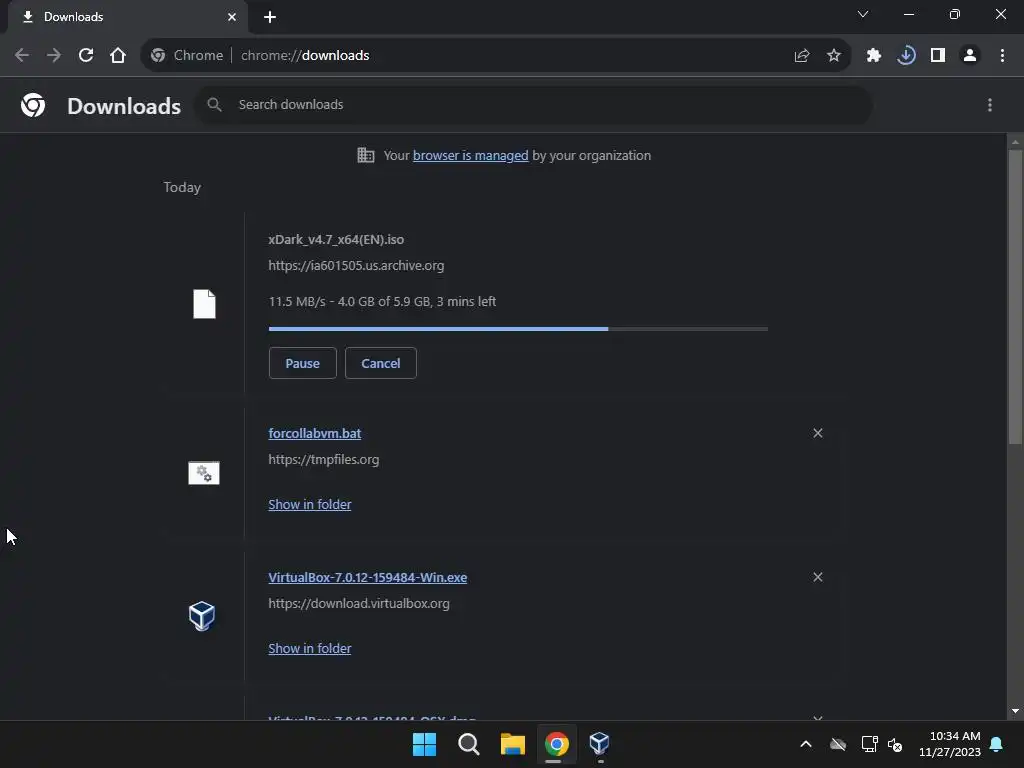Click the OneDrive cloud tray icon
Screen dimensions: 1024x768
click(838, 744)
